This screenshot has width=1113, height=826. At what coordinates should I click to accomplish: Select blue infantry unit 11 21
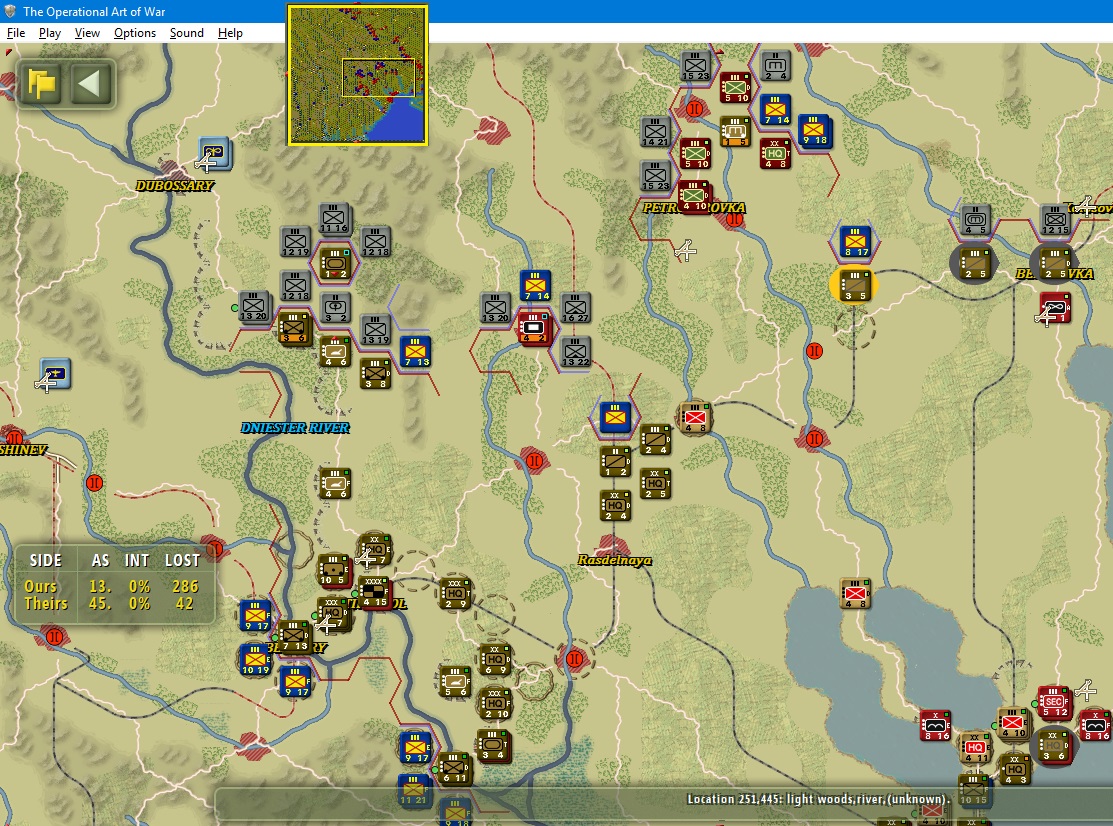[x=414, y=791]
